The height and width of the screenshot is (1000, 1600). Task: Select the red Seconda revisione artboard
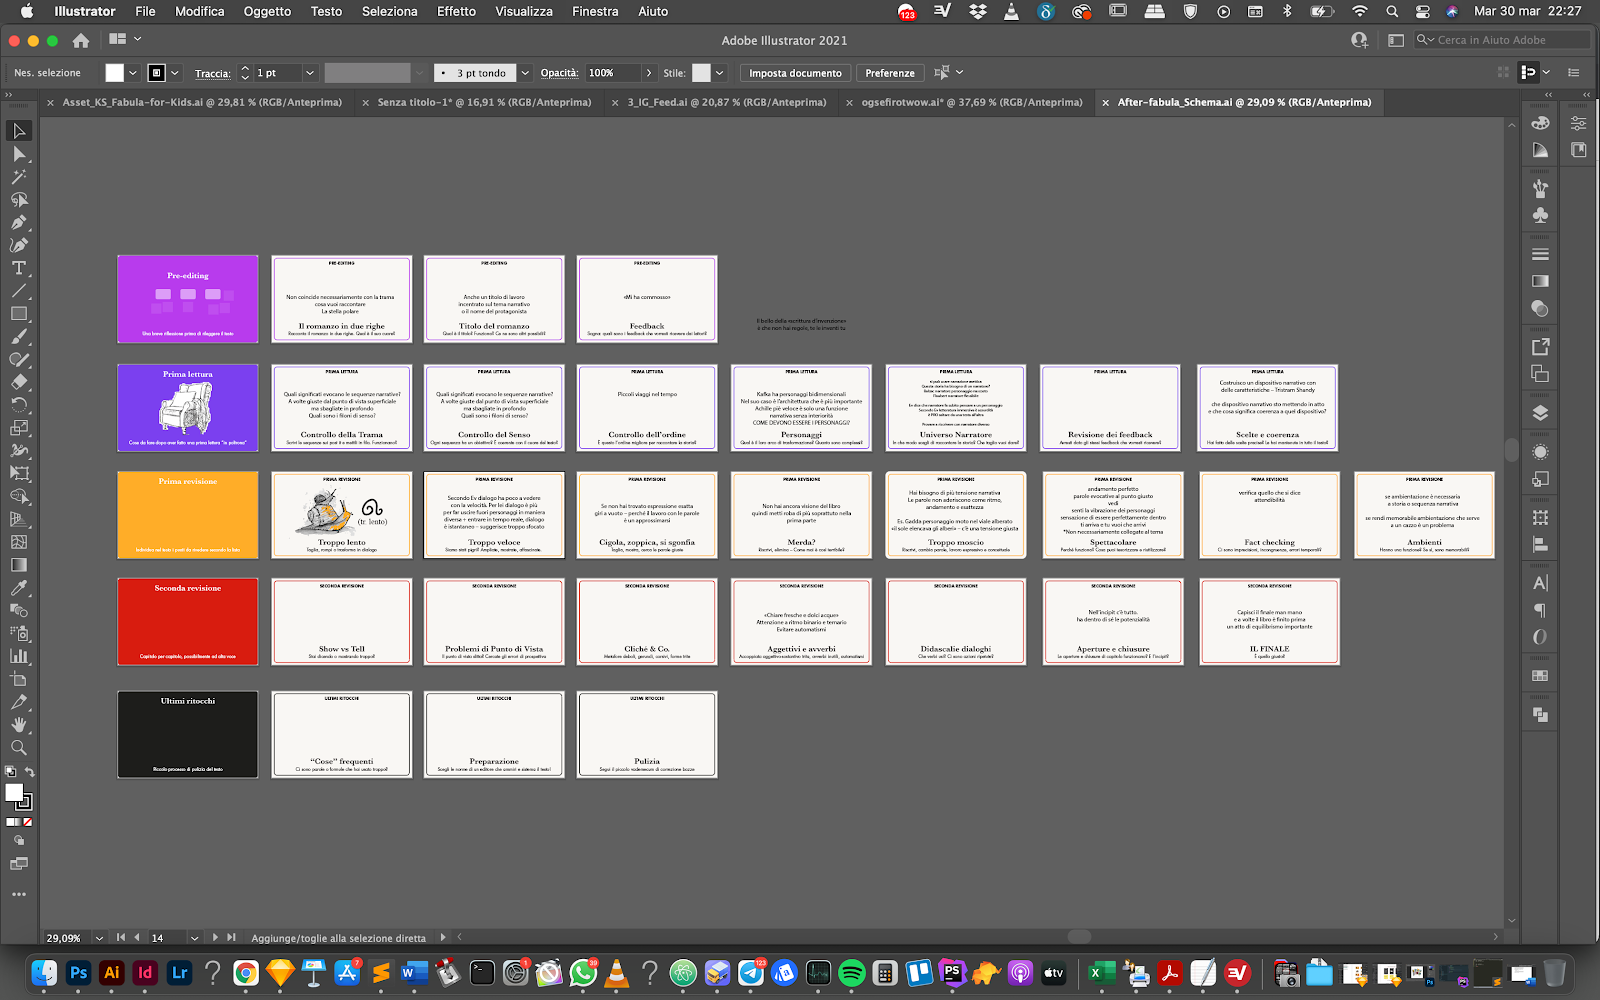pyautogui.click(x=188, y=621)
